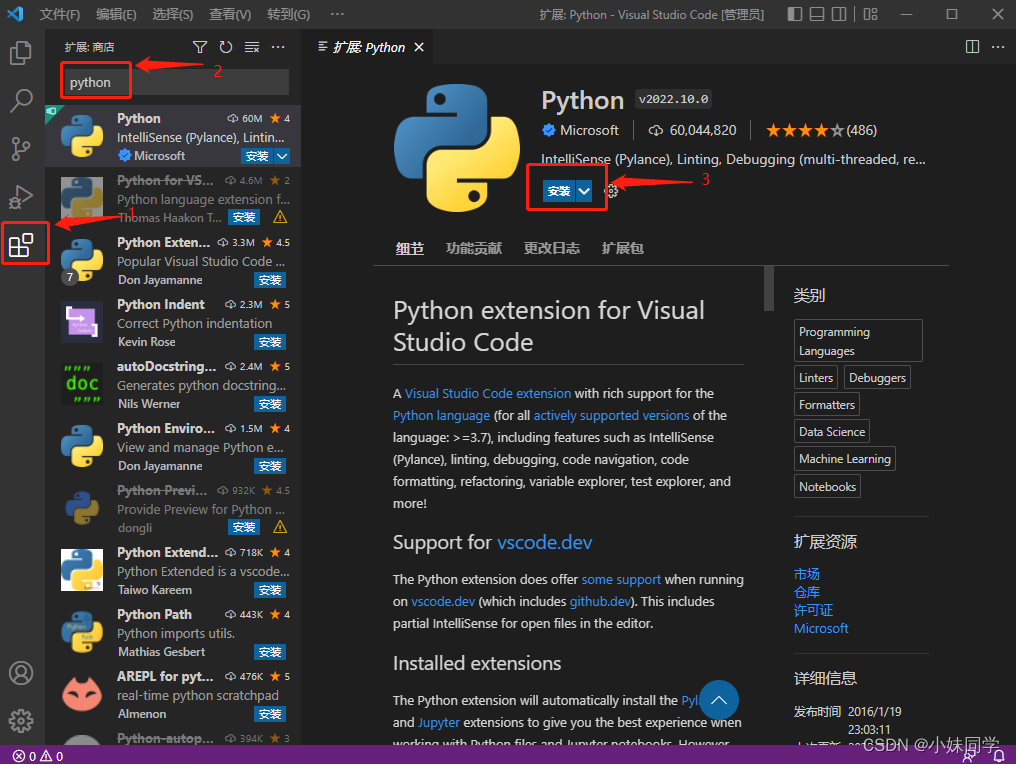Open the 转到(G) menu
Viewport: 1016px width, 764px height.
[x=288, y=14]
